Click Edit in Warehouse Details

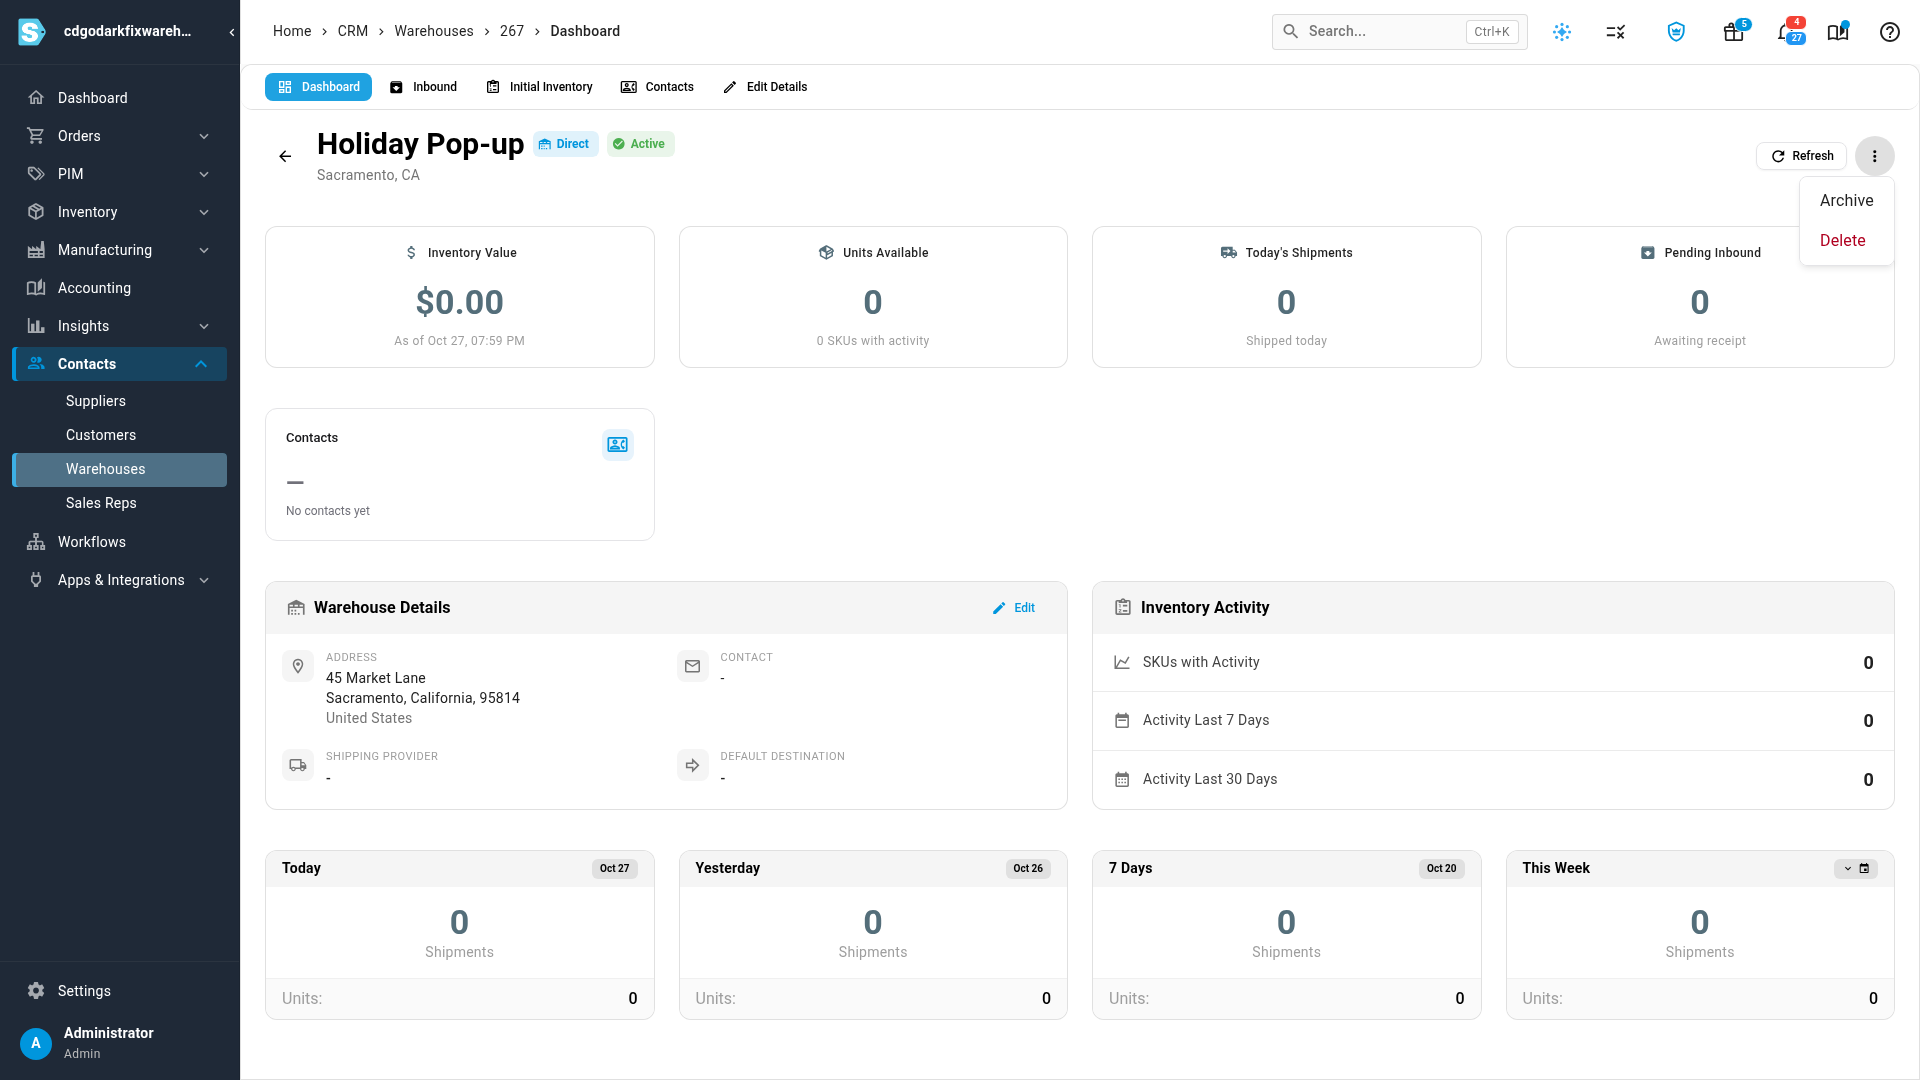point(1014,608)
